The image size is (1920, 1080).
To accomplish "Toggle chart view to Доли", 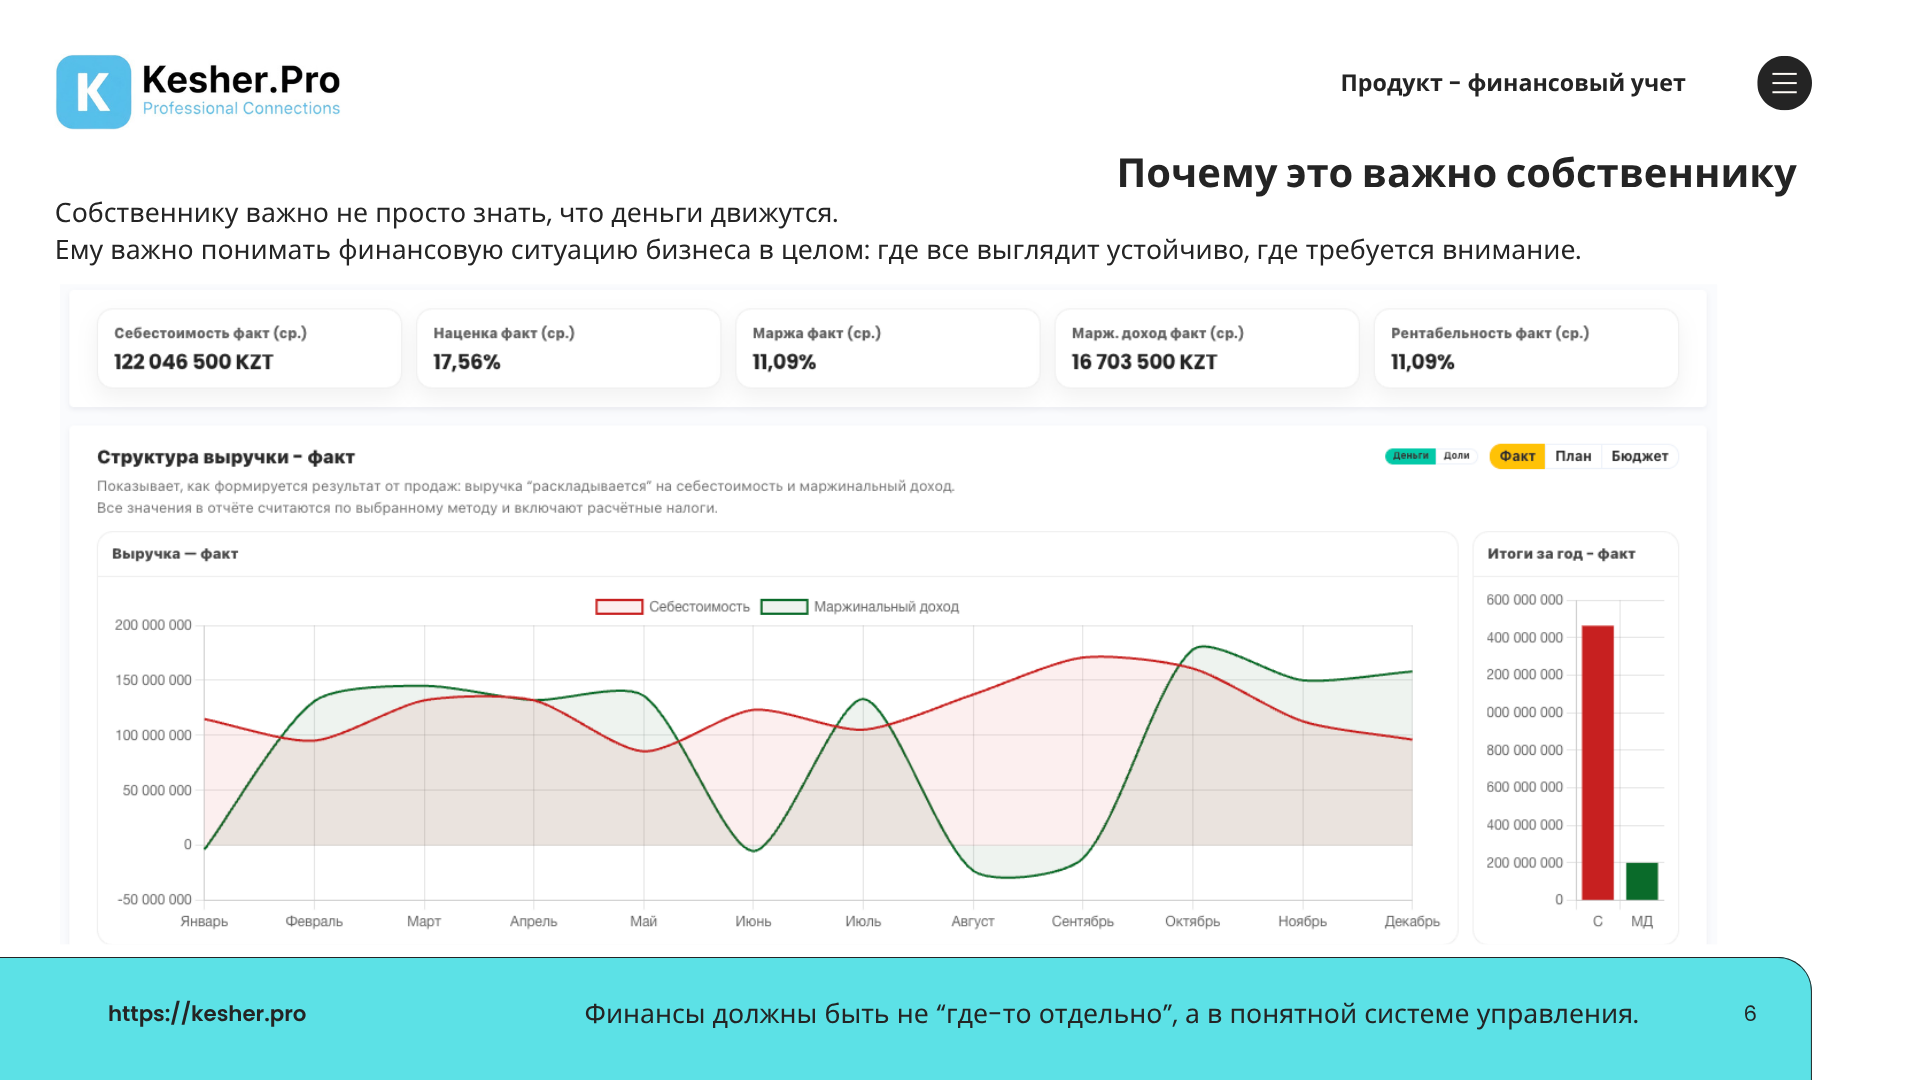I will (x=1456, y=456).
